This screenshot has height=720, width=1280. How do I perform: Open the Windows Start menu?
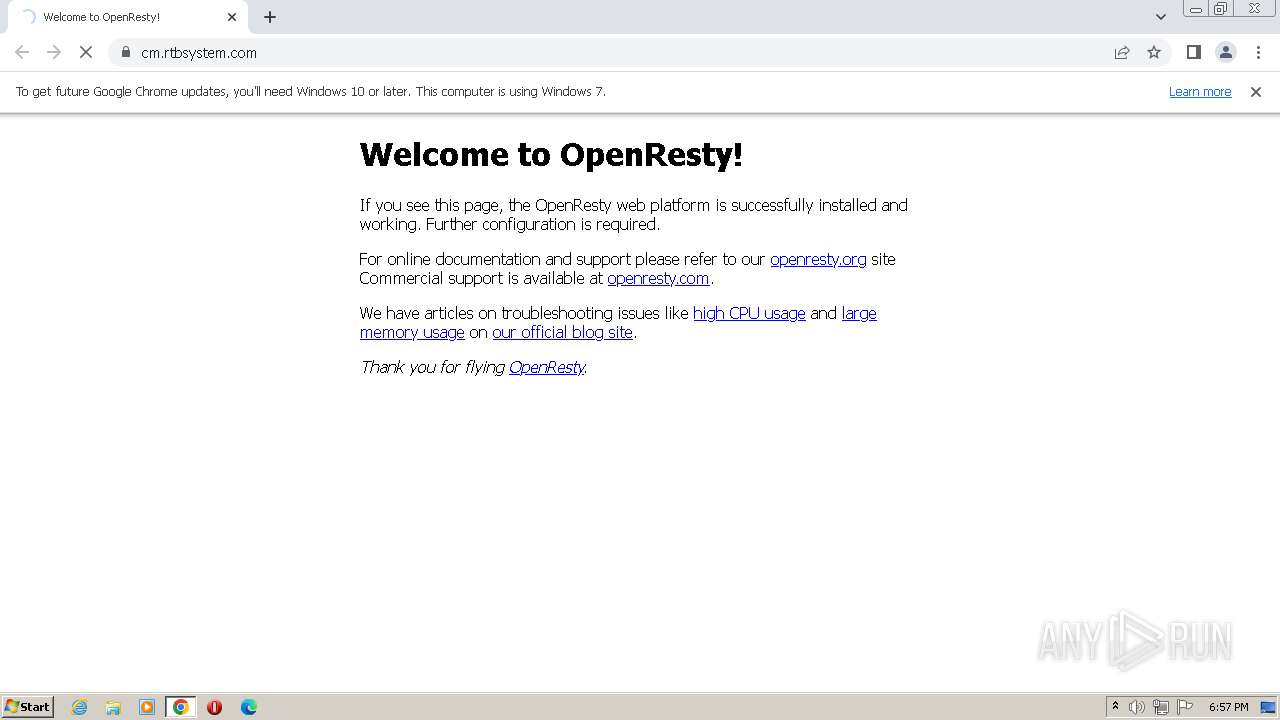coord(28,707)
